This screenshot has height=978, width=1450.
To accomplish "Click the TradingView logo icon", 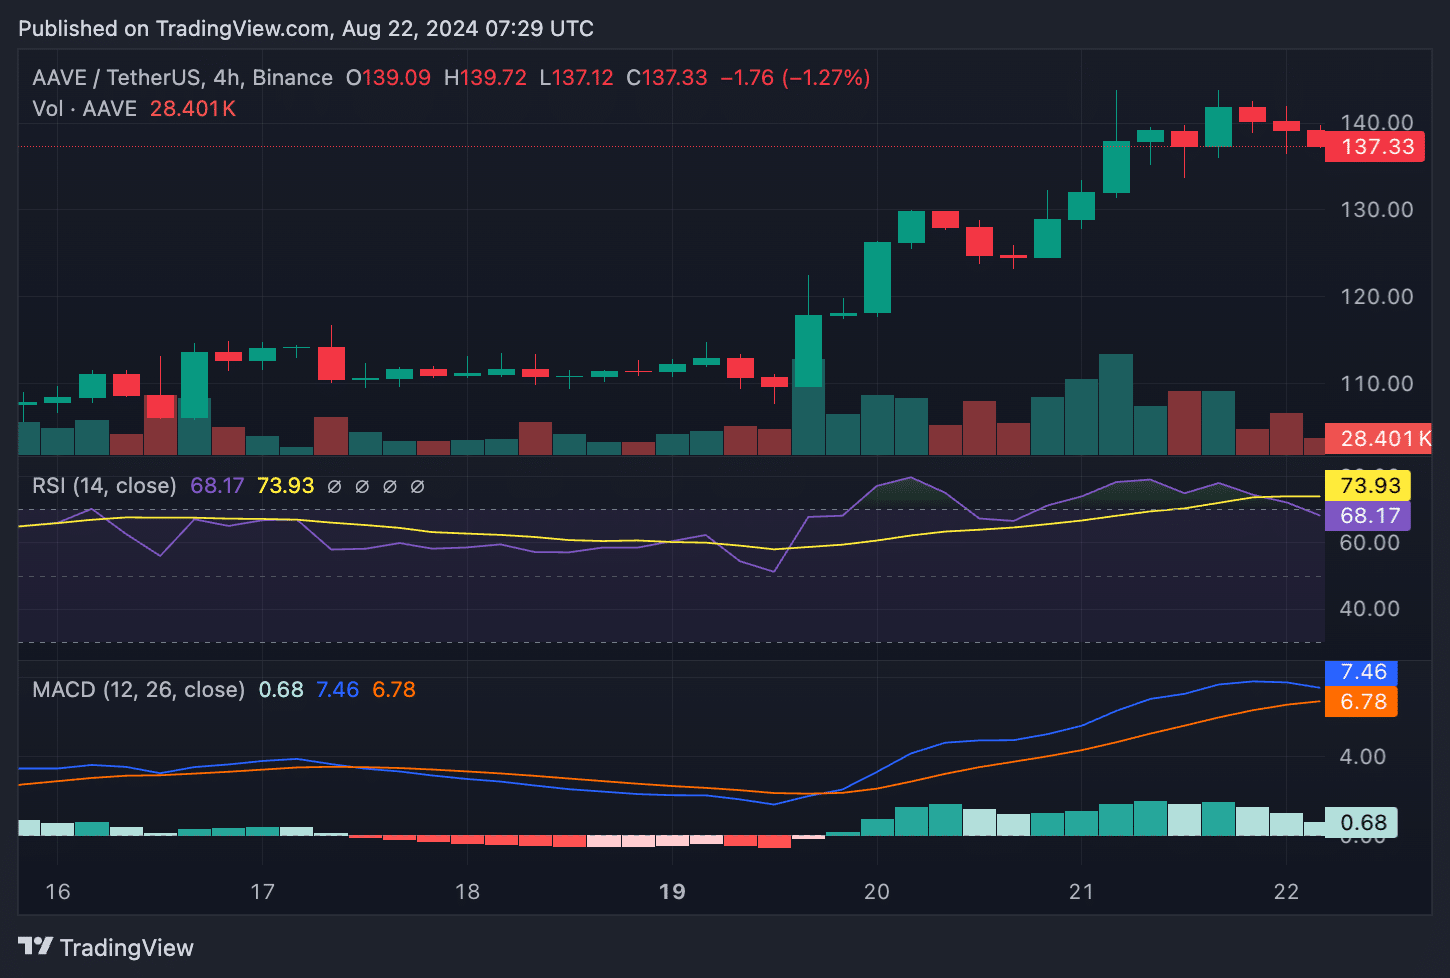I will click(x=36, y=946).
